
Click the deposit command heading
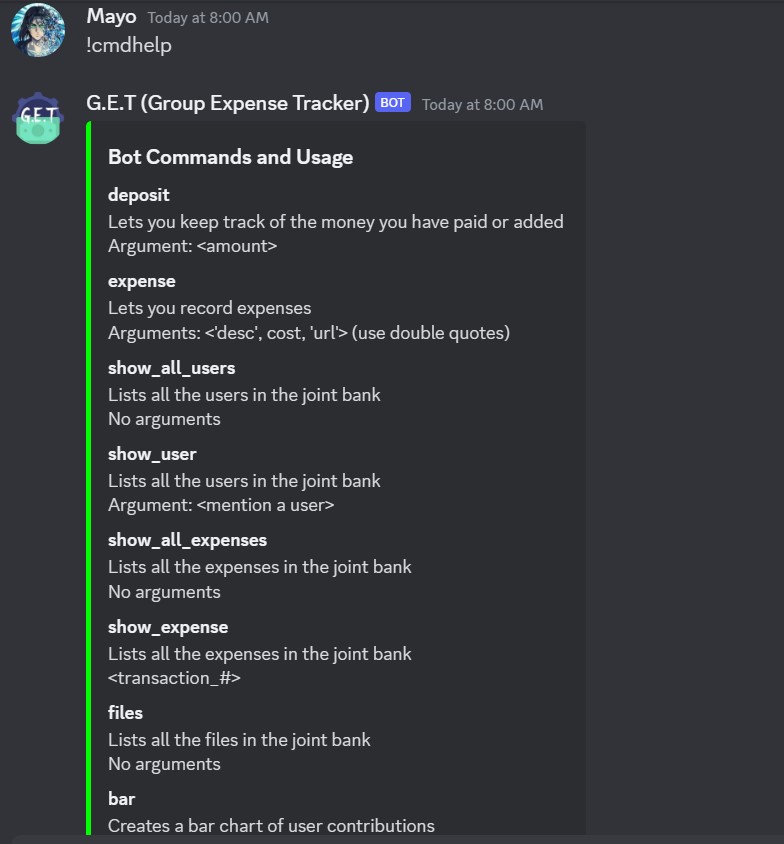click(138, 195)
